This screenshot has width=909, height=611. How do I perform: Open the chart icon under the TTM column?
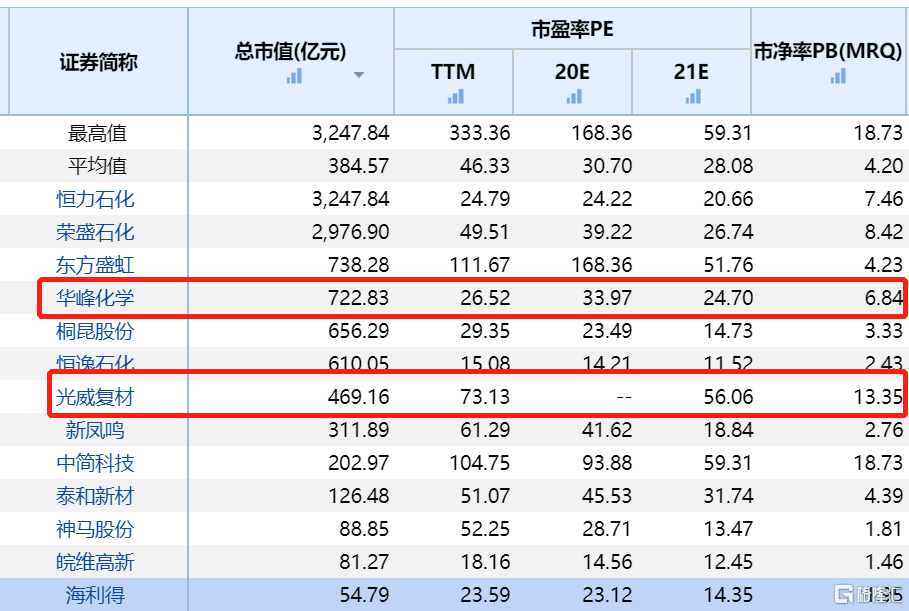coord(456,96)
